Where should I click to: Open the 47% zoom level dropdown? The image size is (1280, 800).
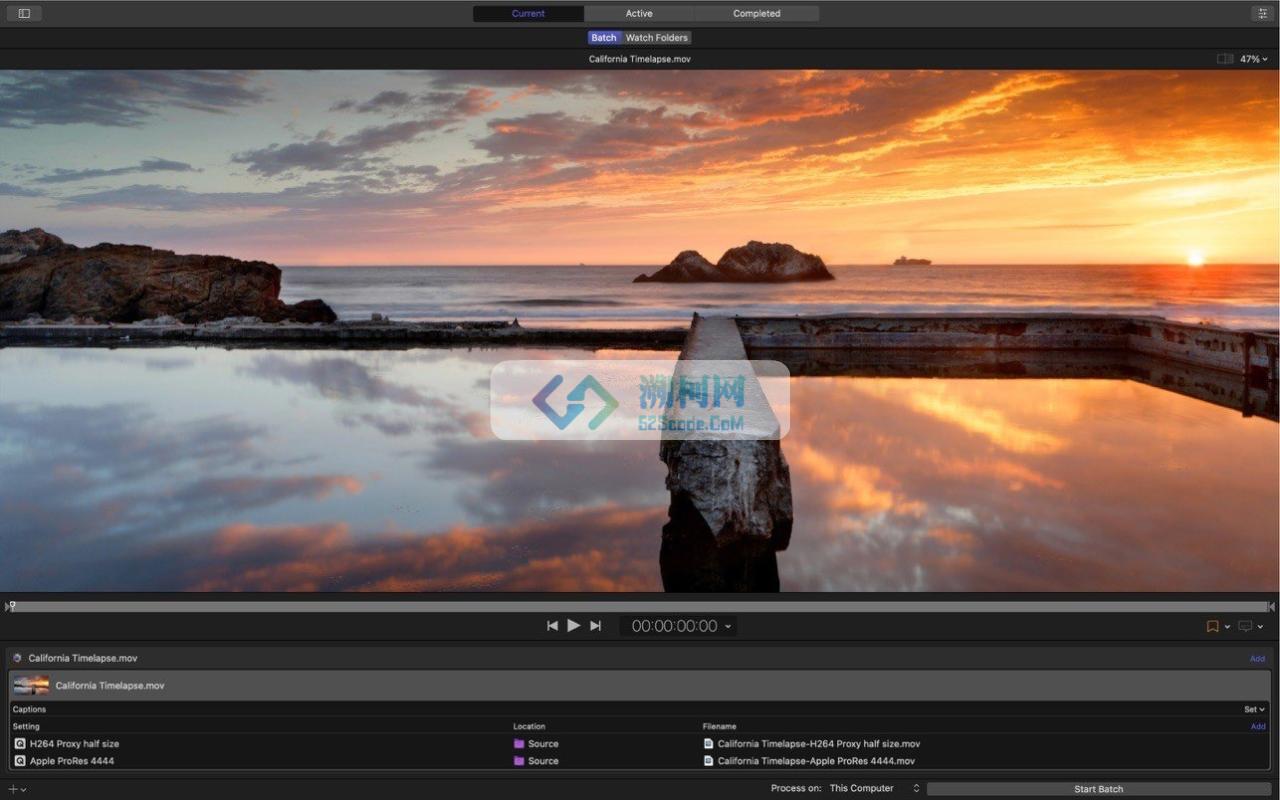click(x=1254, y=59)
